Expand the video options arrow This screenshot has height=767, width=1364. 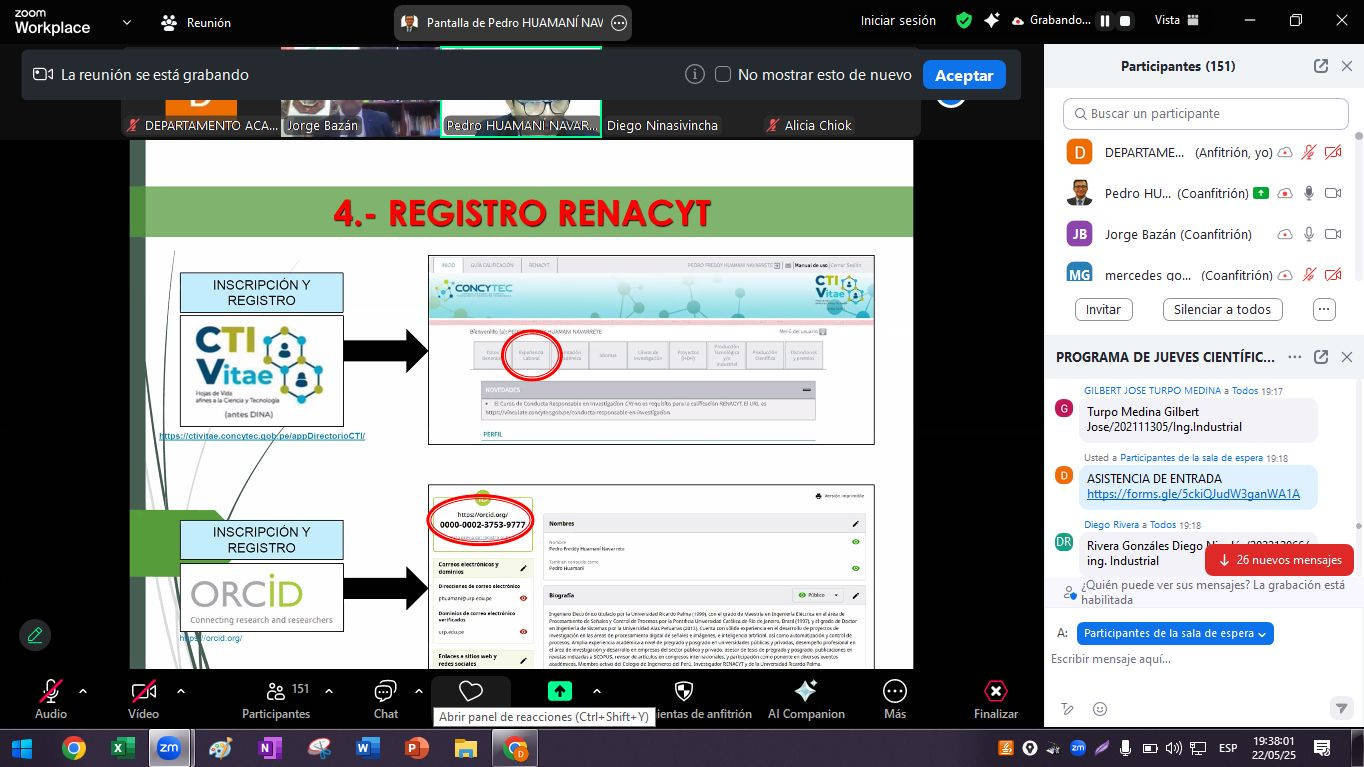click(180, 691)
